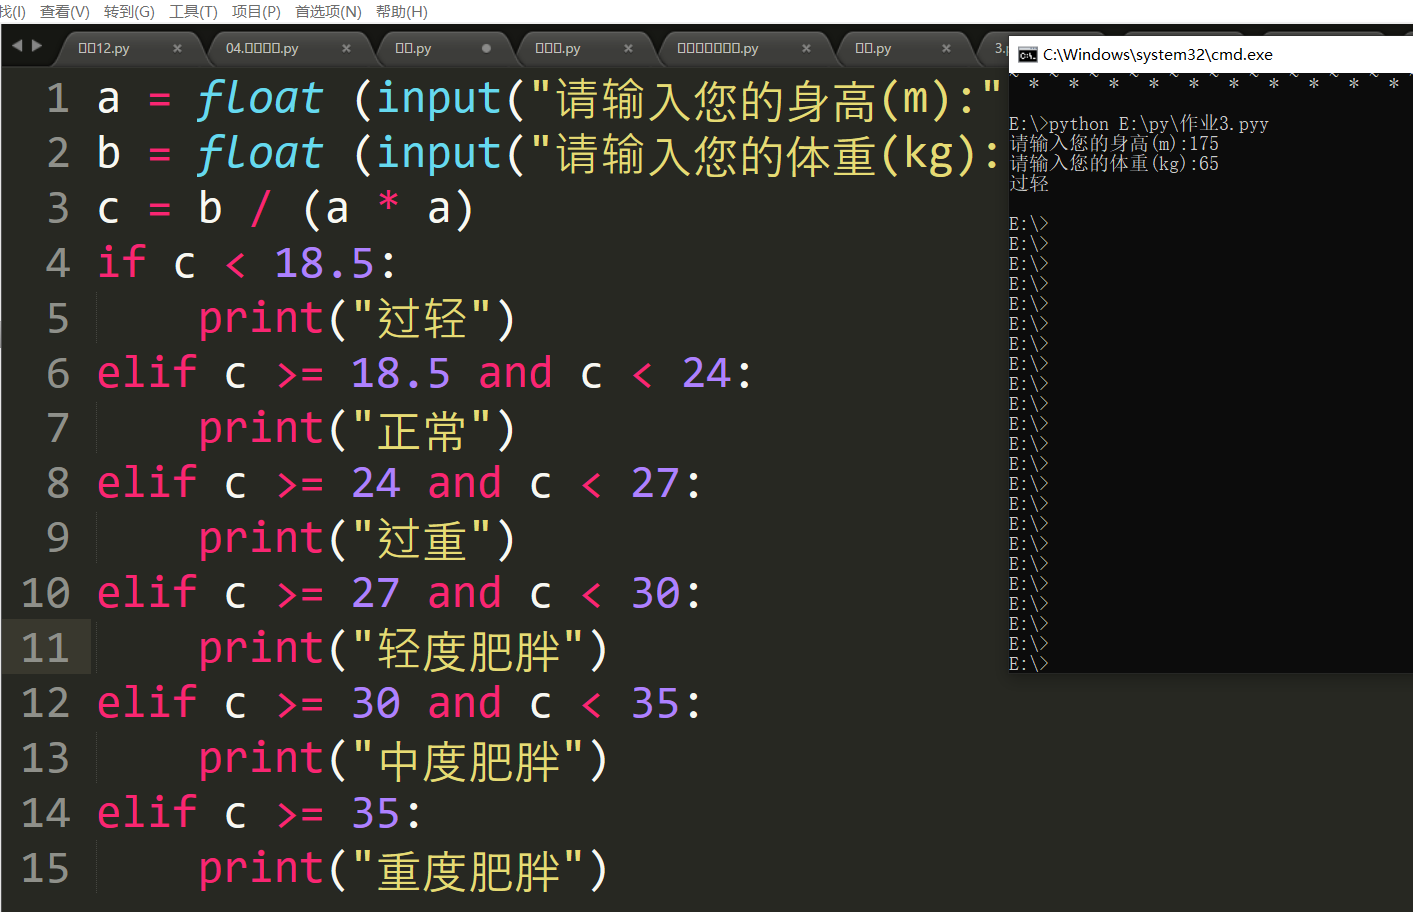Click the 'float' keyword on line 1
The height and width of the screenshot is (912, 1413).
point(261,99)
